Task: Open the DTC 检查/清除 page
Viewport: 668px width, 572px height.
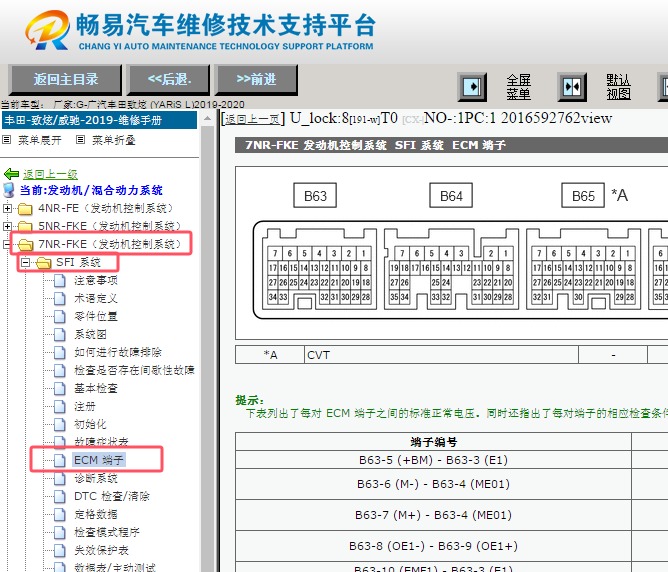Action: (x=112, y=496)
